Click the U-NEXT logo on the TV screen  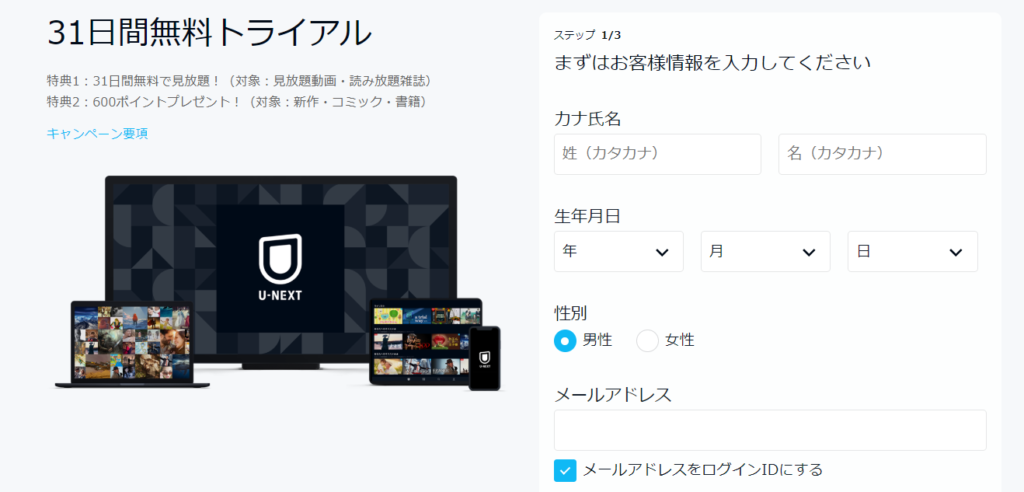[x=281, y=269]
